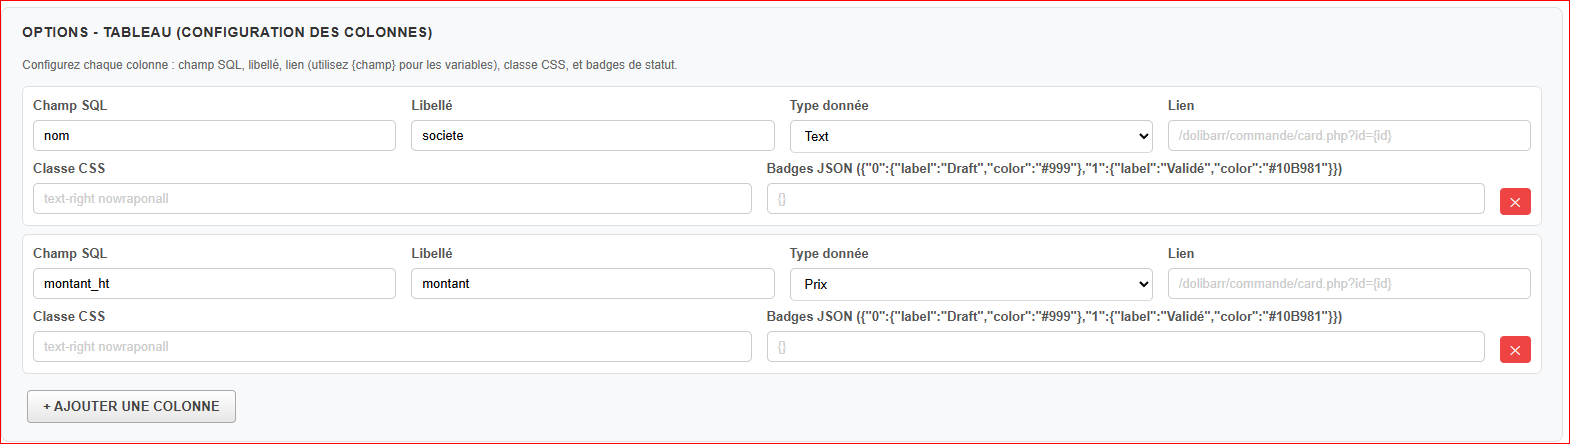Focus the Champ SQL field containing "nom"
This screenshot has width=1570, height=444.
[214, 136]
